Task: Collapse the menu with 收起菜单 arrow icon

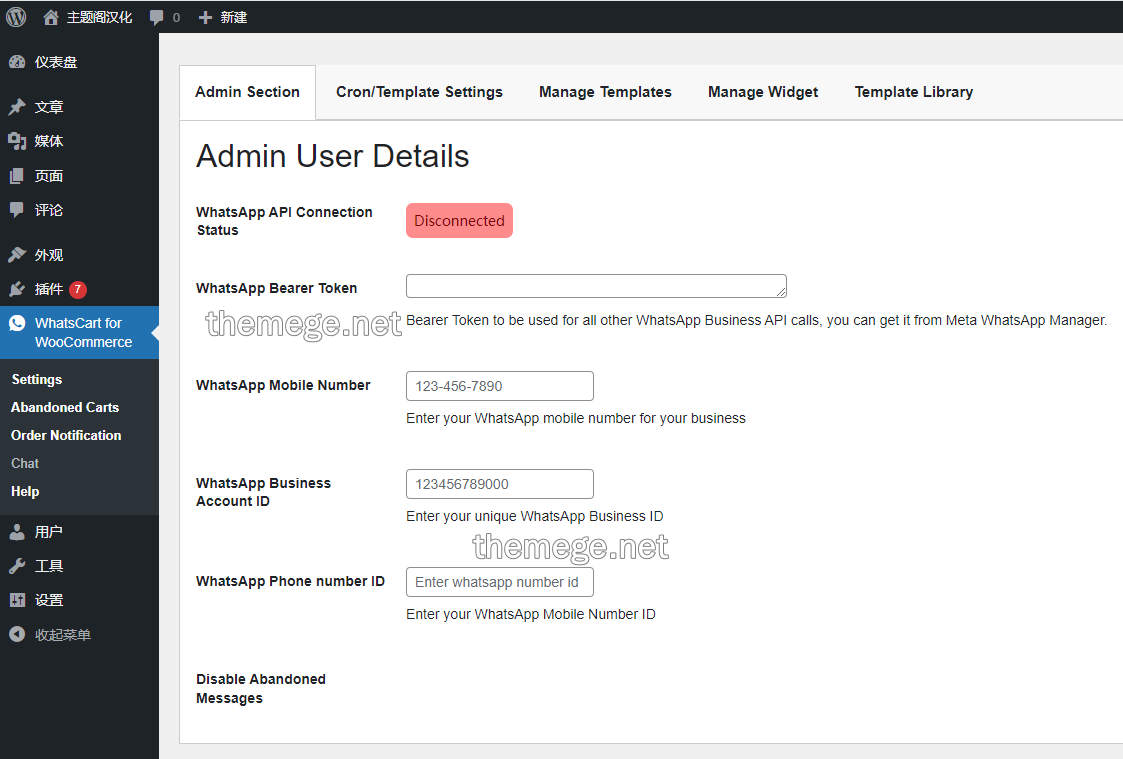Action: (x=17, y=634)
